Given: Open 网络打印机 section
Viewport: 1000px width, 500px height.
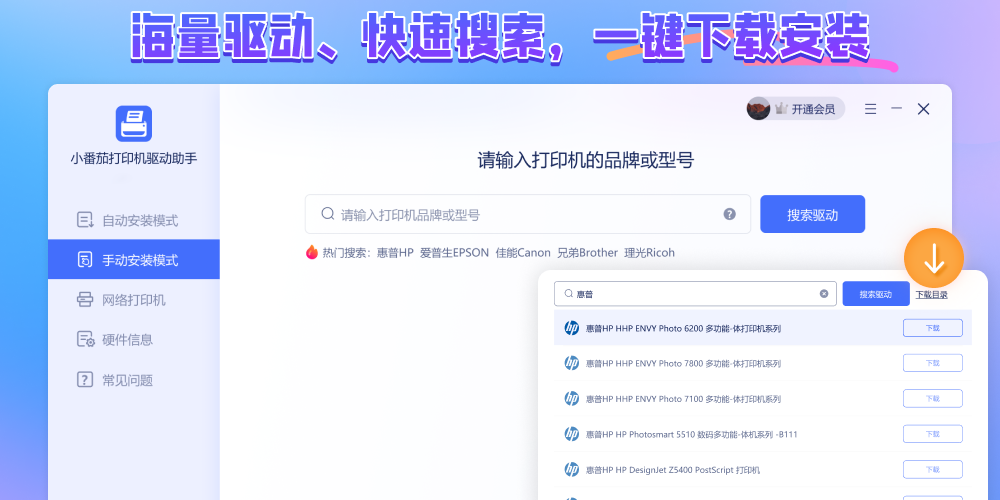Looking at the screenshot, I should [x=134, y=300].
